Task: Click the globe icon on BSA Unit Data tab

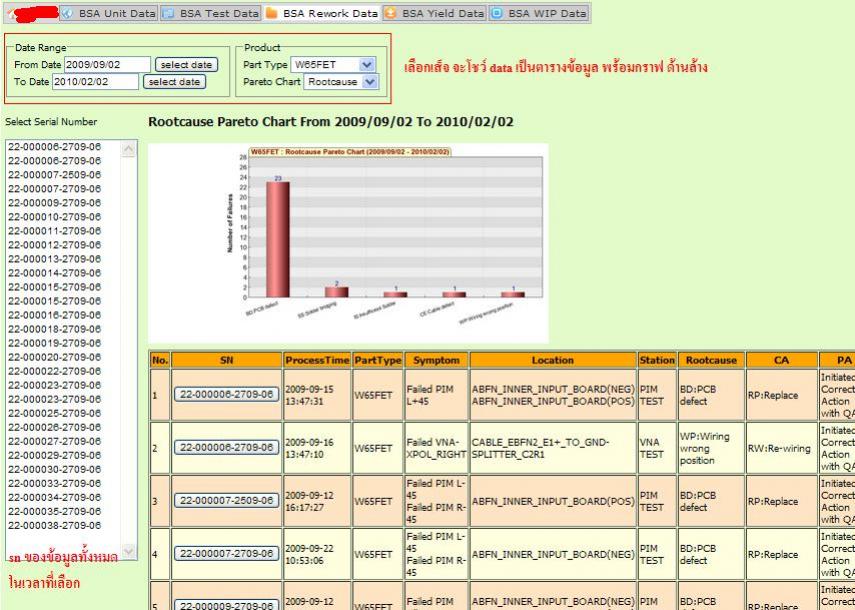Action: [67, 14]
